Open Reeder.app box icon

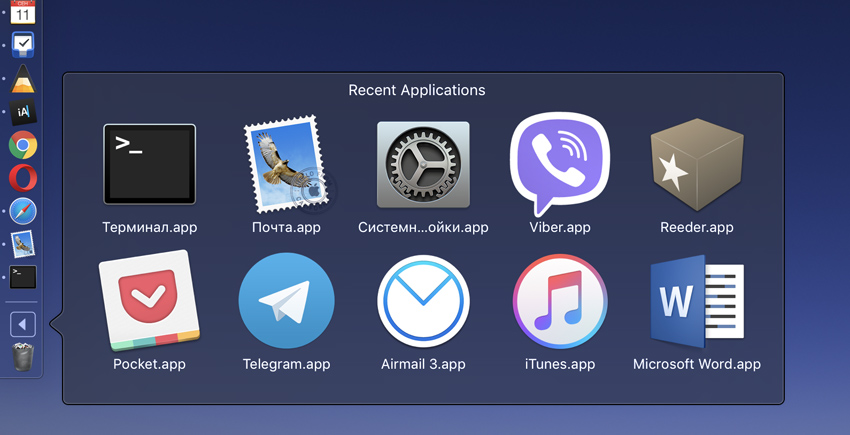tap(697, 164)
